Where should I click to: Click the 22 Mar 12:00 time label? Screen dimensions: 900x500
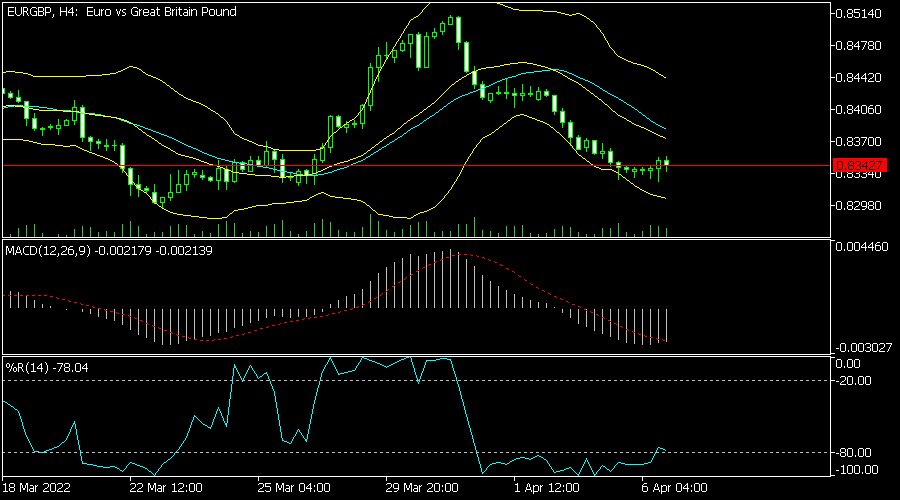[x=167, y=488]
